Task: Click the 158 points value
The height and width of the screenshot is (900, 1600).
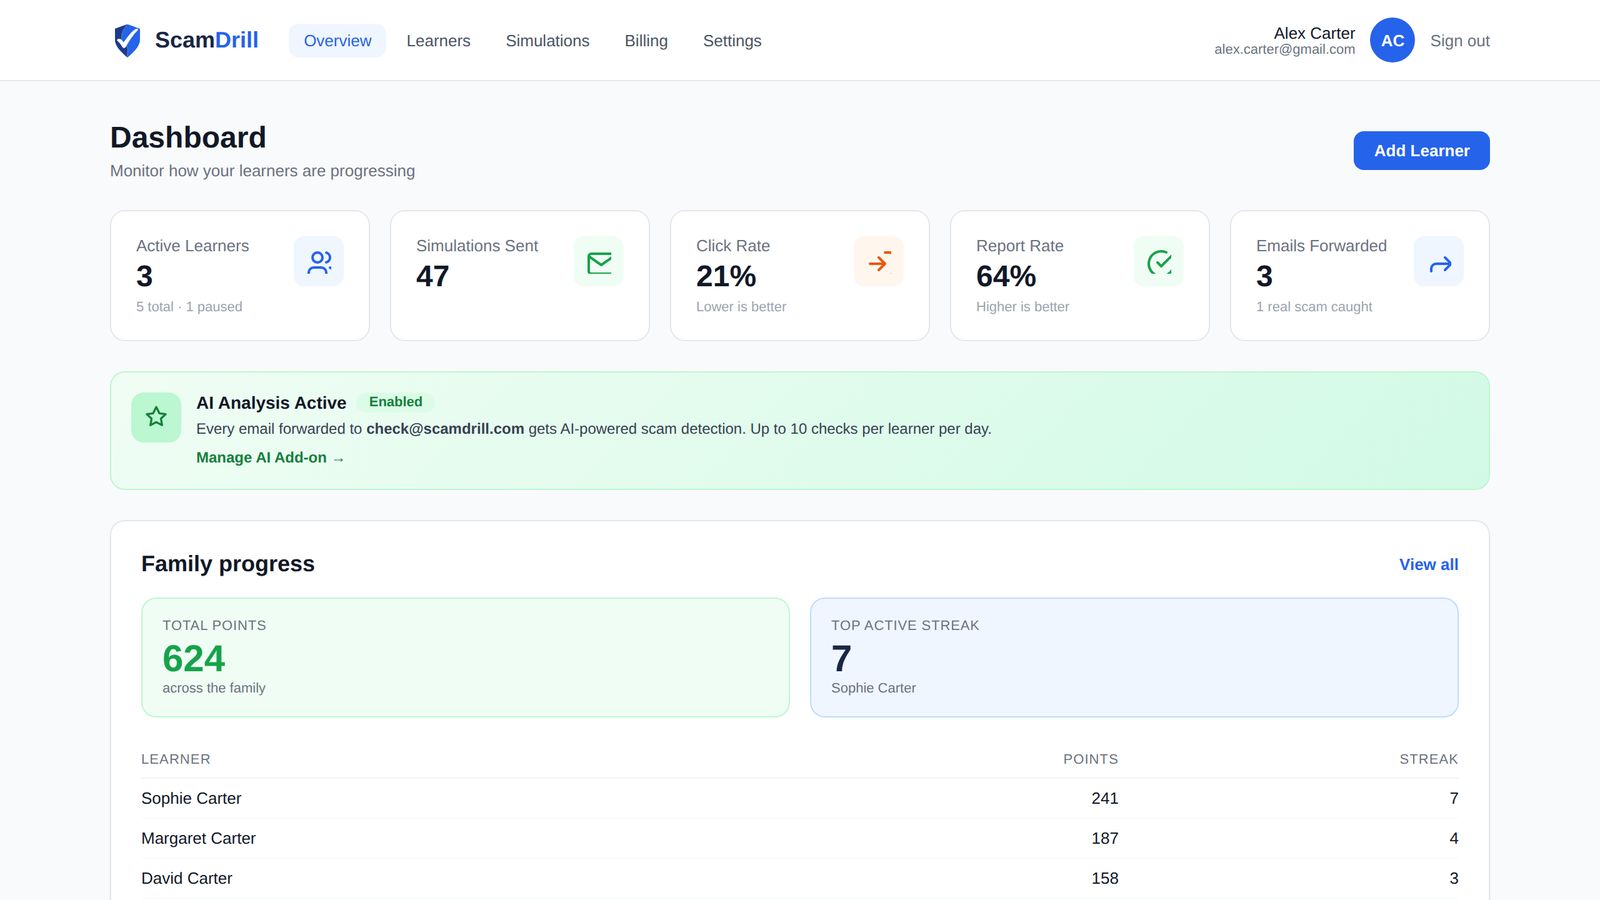Action: point(1104,878)
